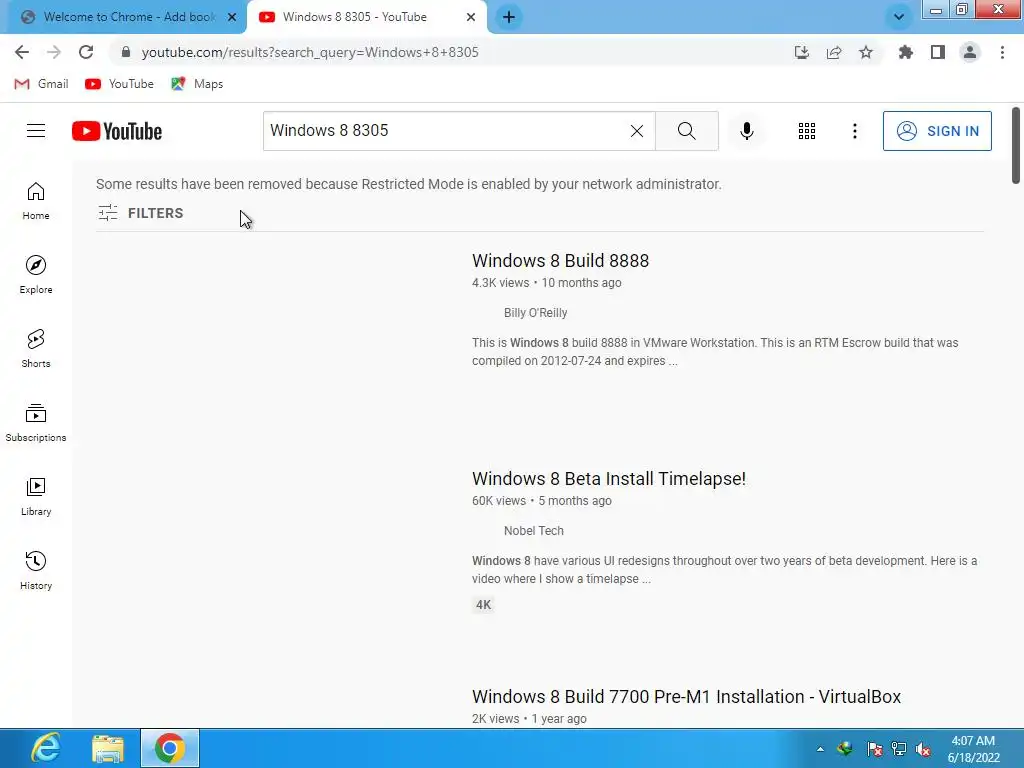This screenshot has height=768, width=1024.
Task: Click the 4K badge
Action: point(483,605)
